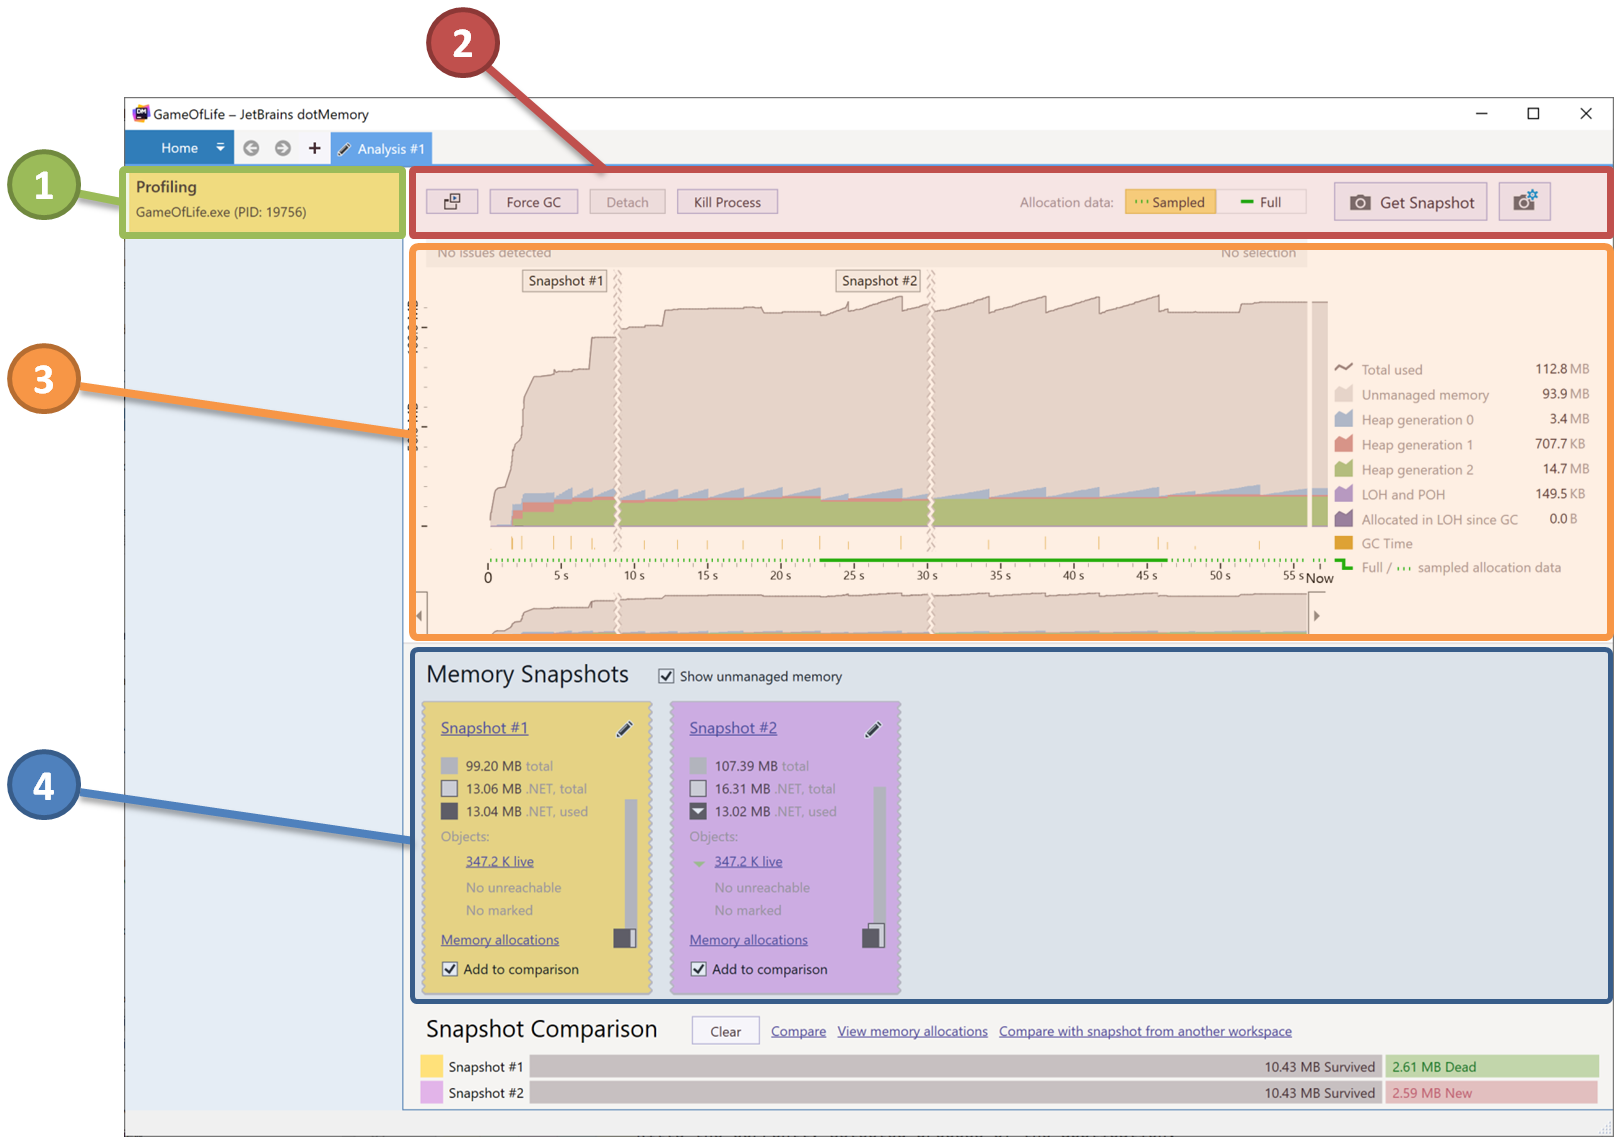1621x1144 pixels.
Task: Take a snapshot with Get Snapshot
Action: click(x=1411, y=202)
